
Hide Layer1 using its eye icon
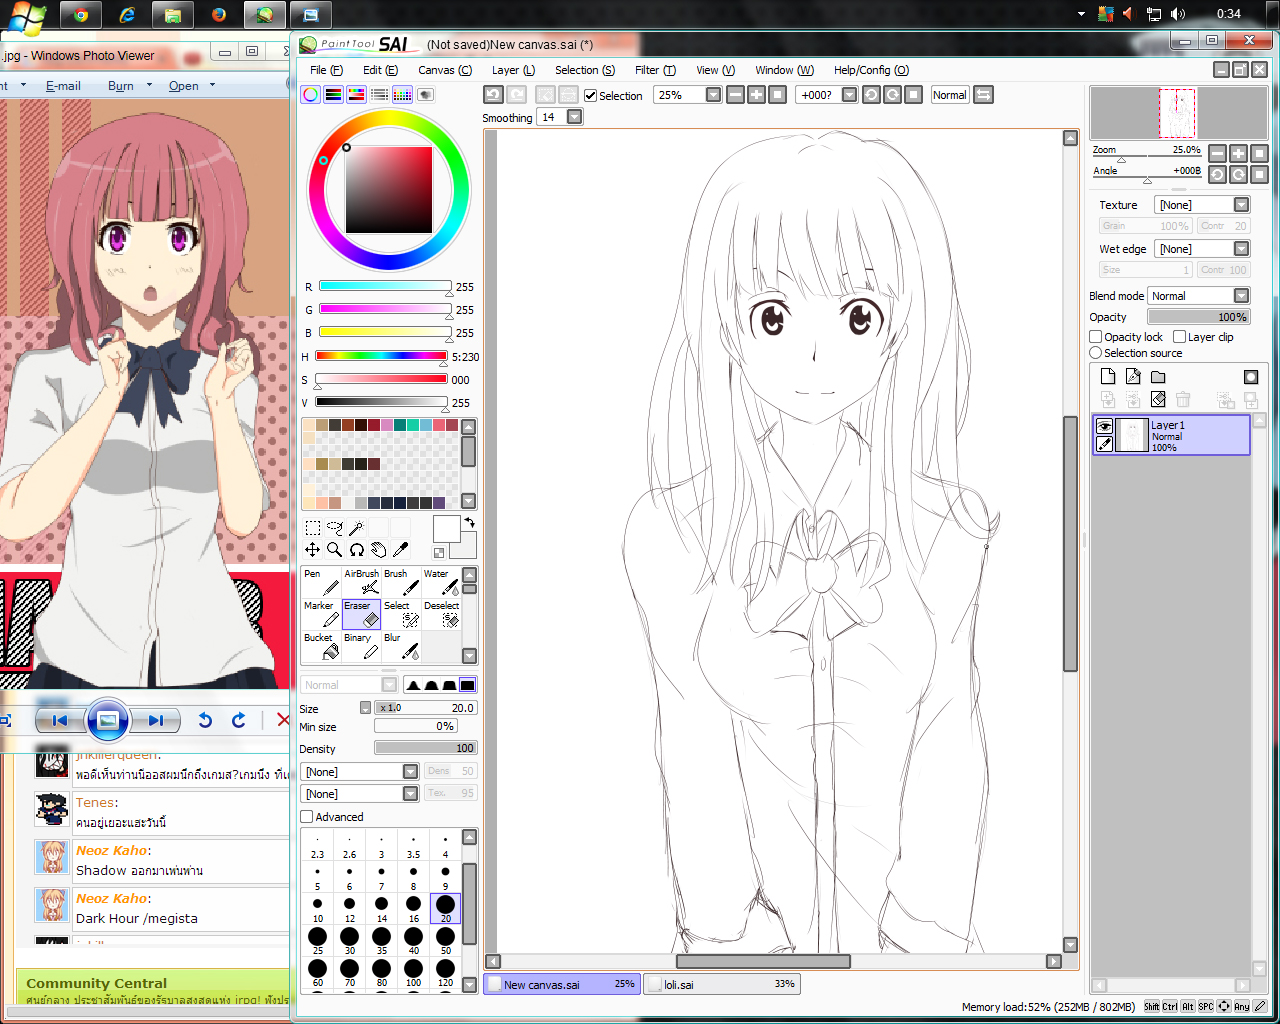1104,426
